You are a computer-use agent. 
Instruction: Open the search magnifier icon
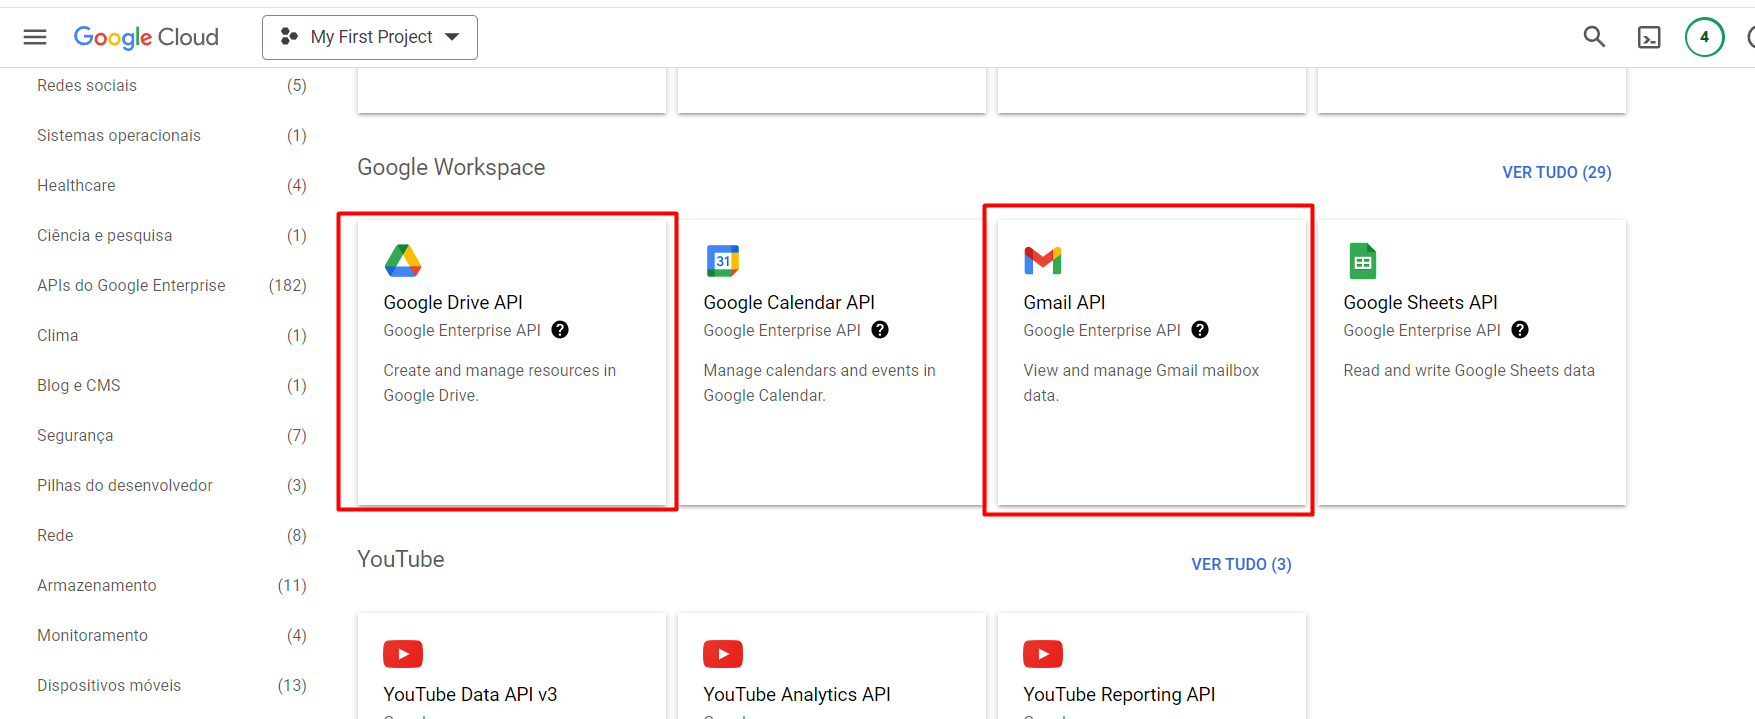(x=1594, y=37)
